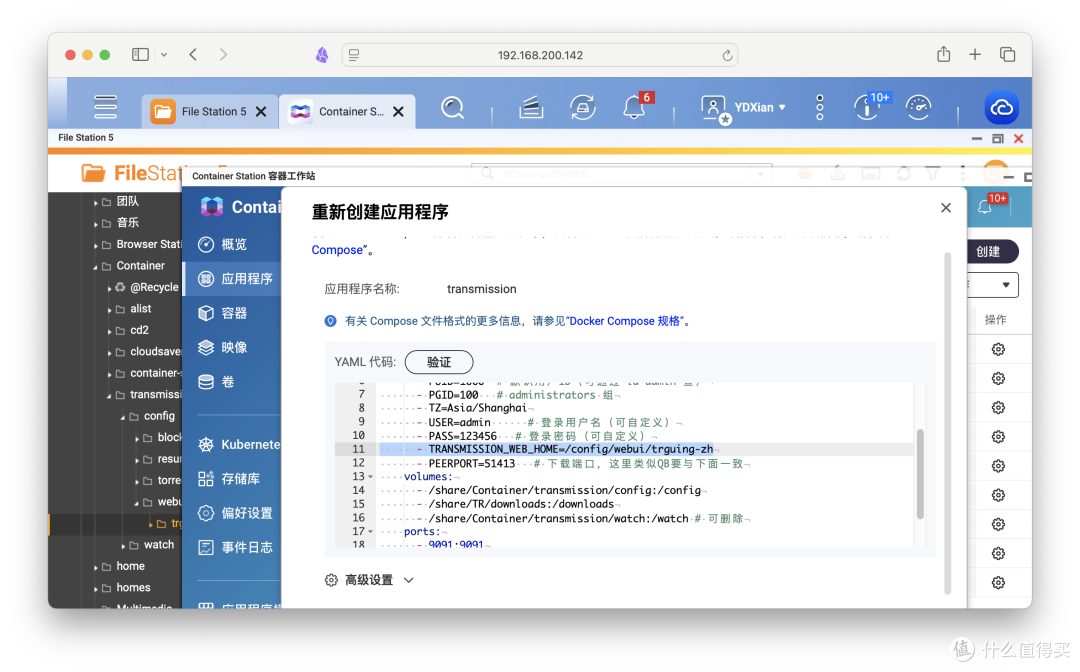Click the Safari address bar 192.168.200.142

[540, 55]
